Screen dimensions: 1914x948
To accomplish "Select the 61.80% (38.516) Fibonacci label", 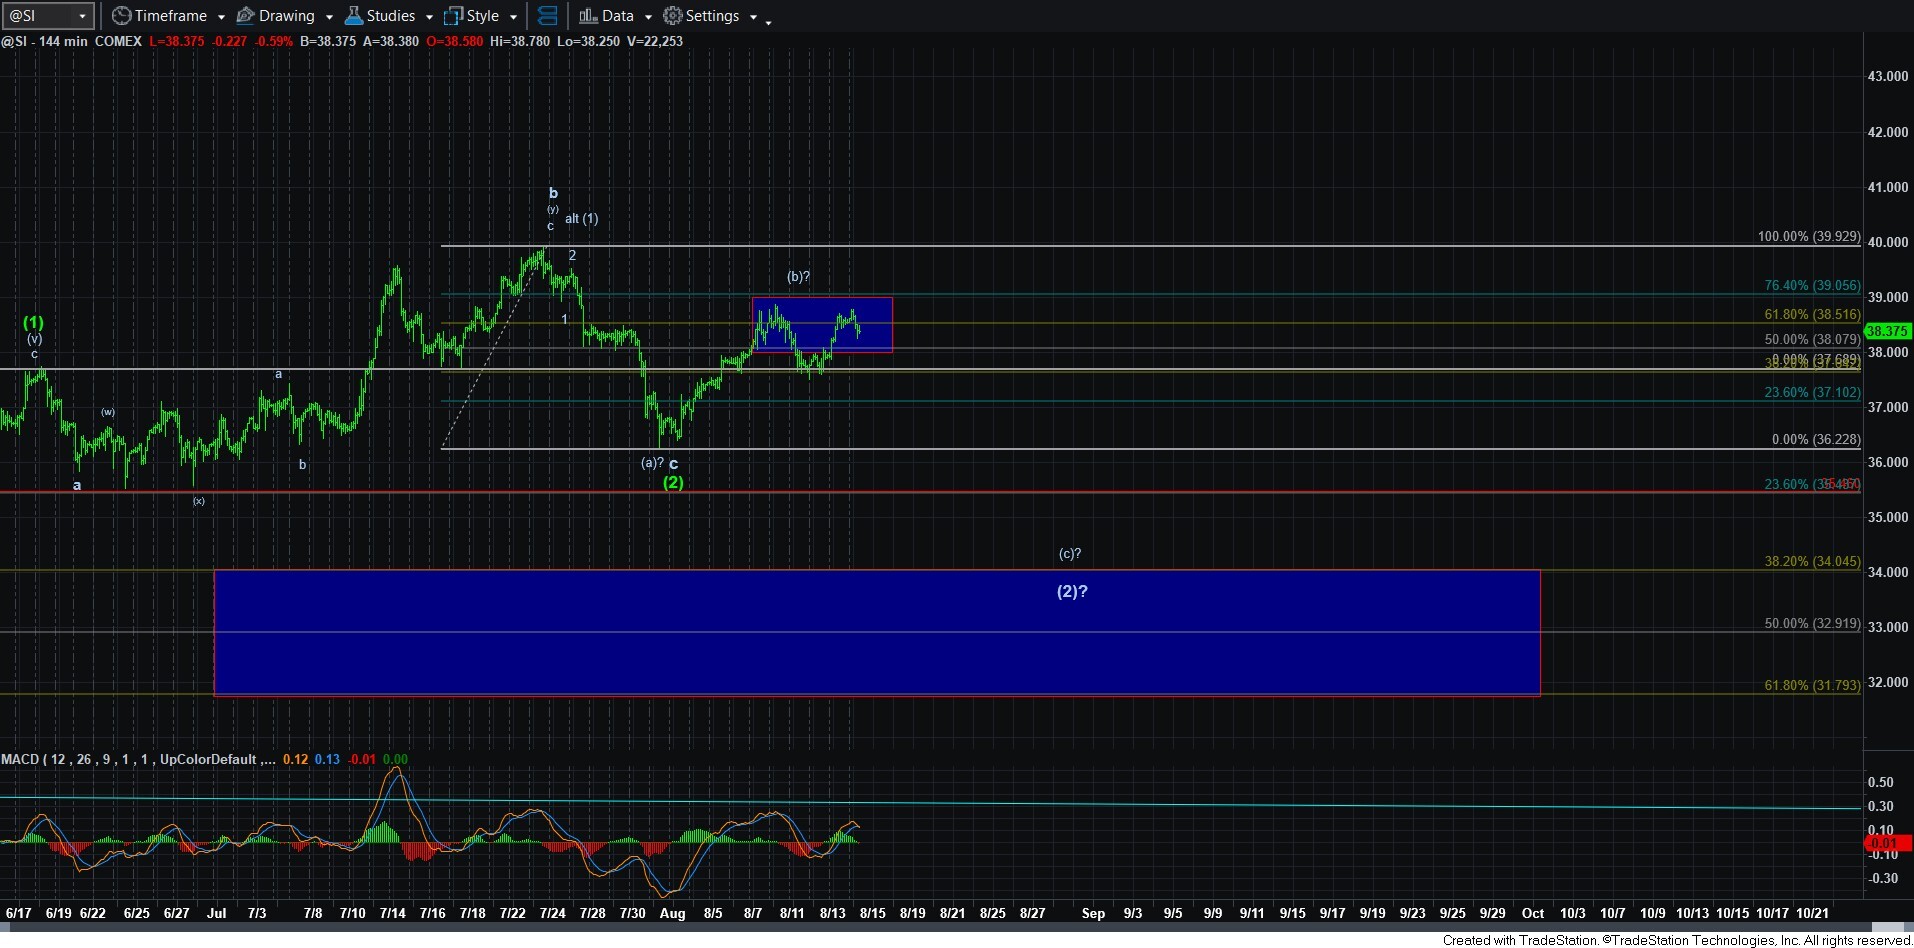I will pyautogui.click(x=1813, y=315).
